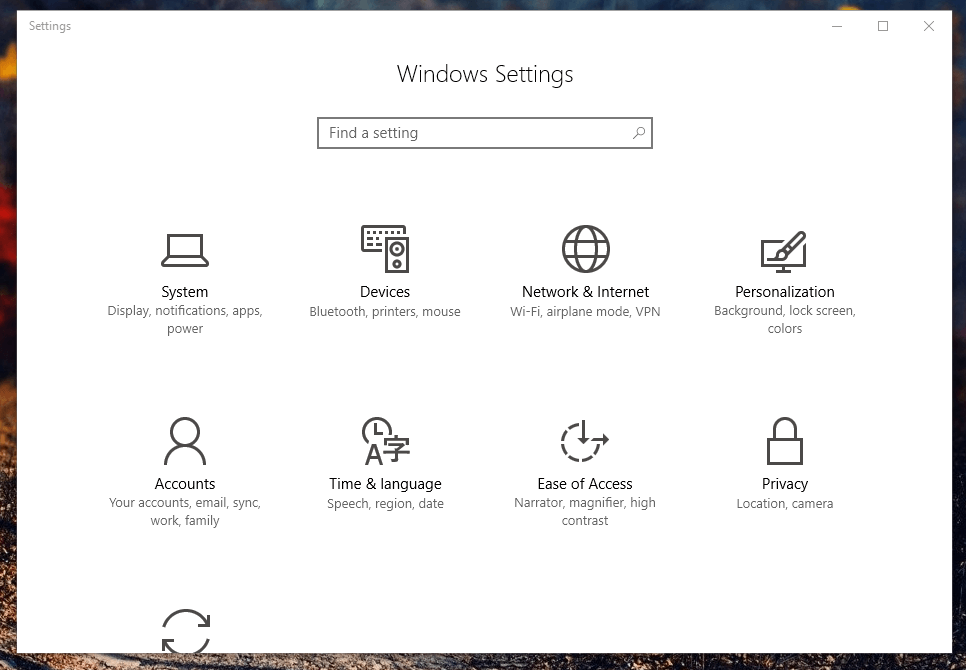The height and width of the screenshot is (670, 966).
Task: Select 'Location, camera' description under Privacy
Action: [784, 504]
